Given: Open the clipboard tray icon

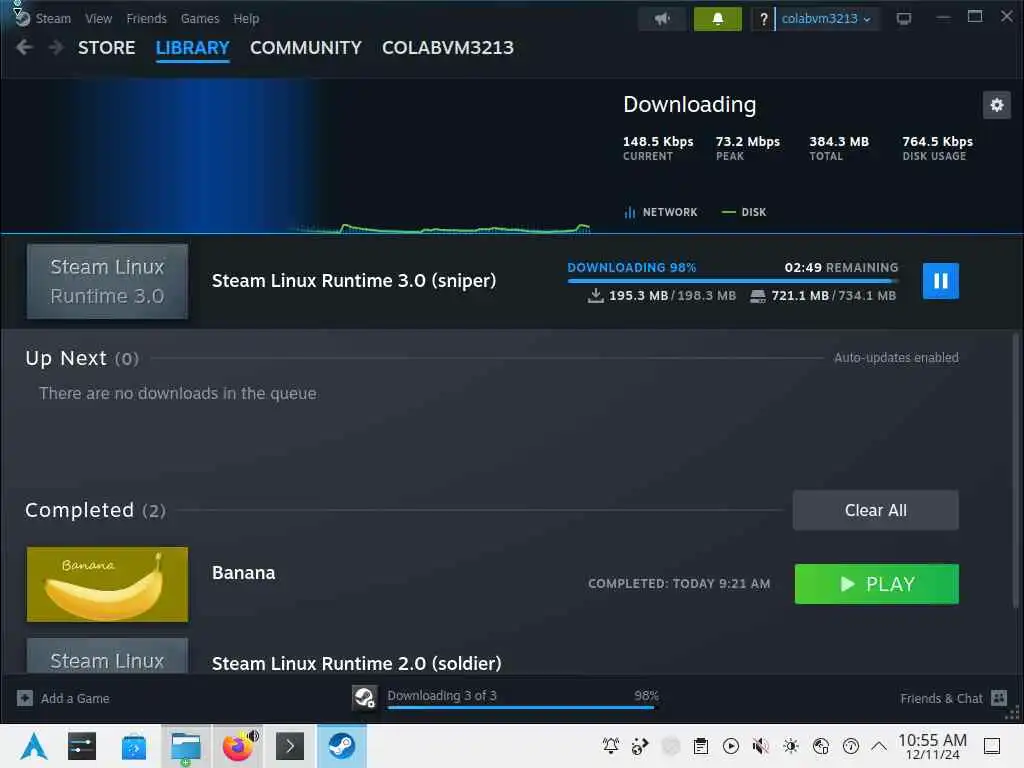Looking at the screenshot, I should coord(701,746).
